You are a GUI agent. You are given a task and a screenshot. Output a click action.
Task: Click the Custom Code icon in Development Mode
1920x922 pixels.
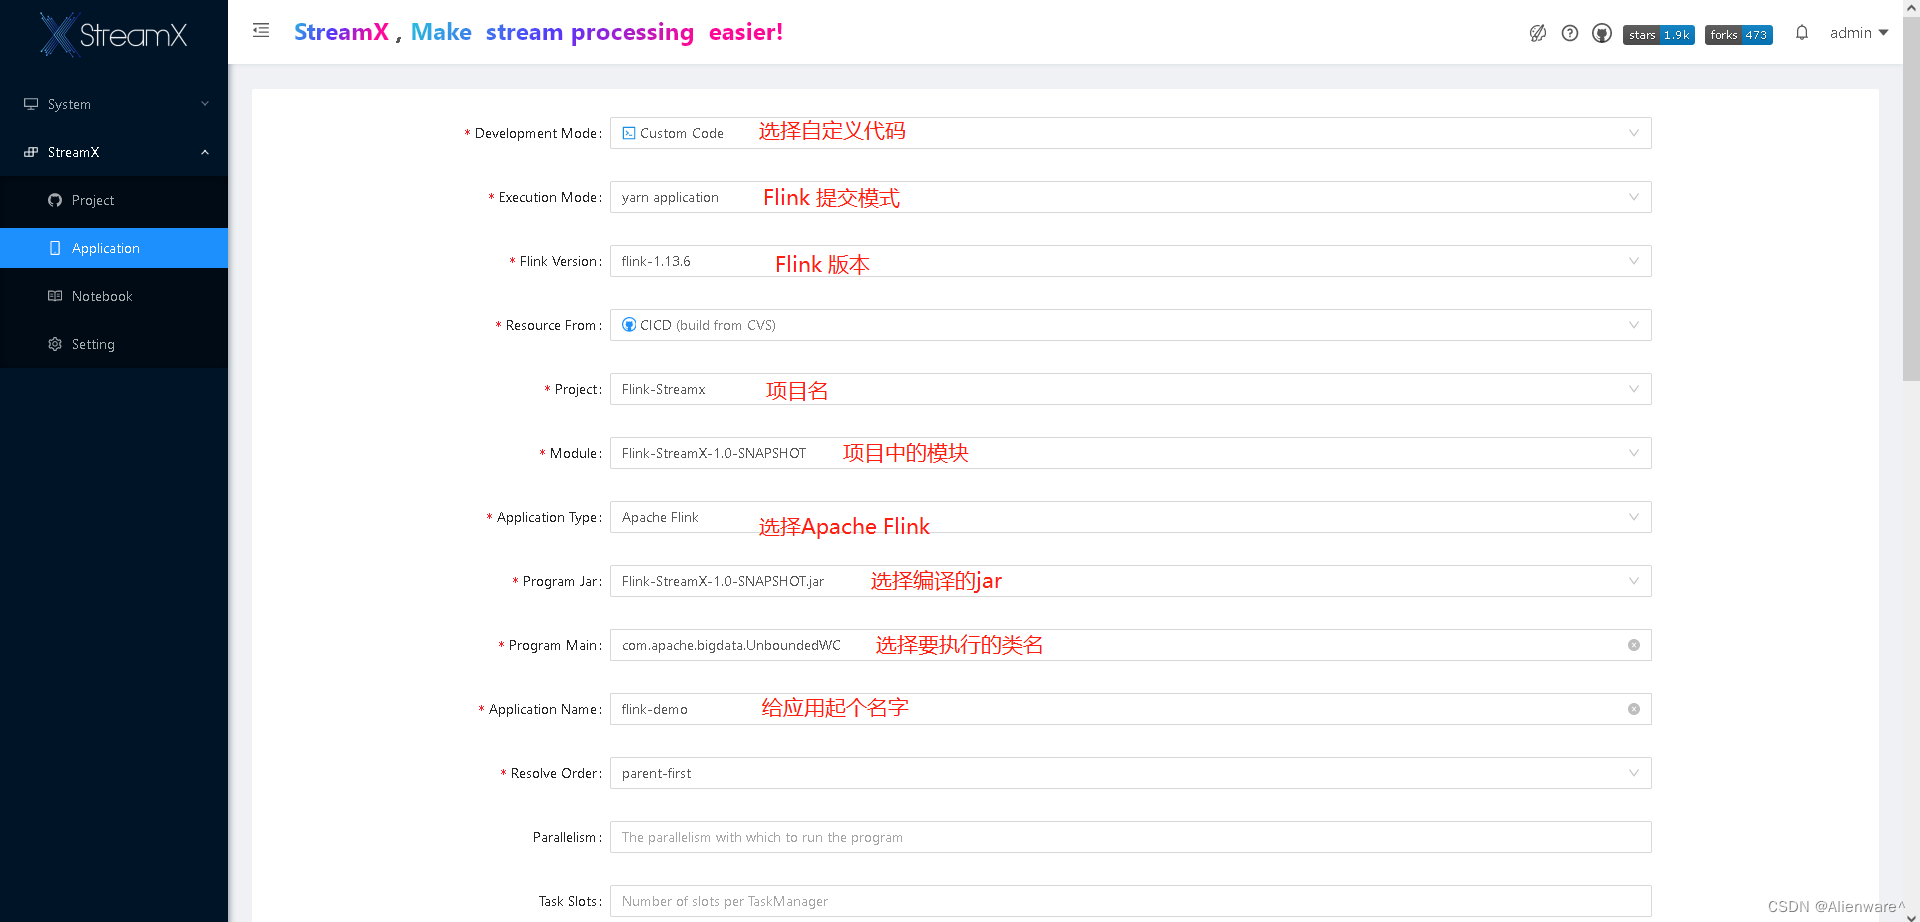pyautogui.click(x=629, y=133)
